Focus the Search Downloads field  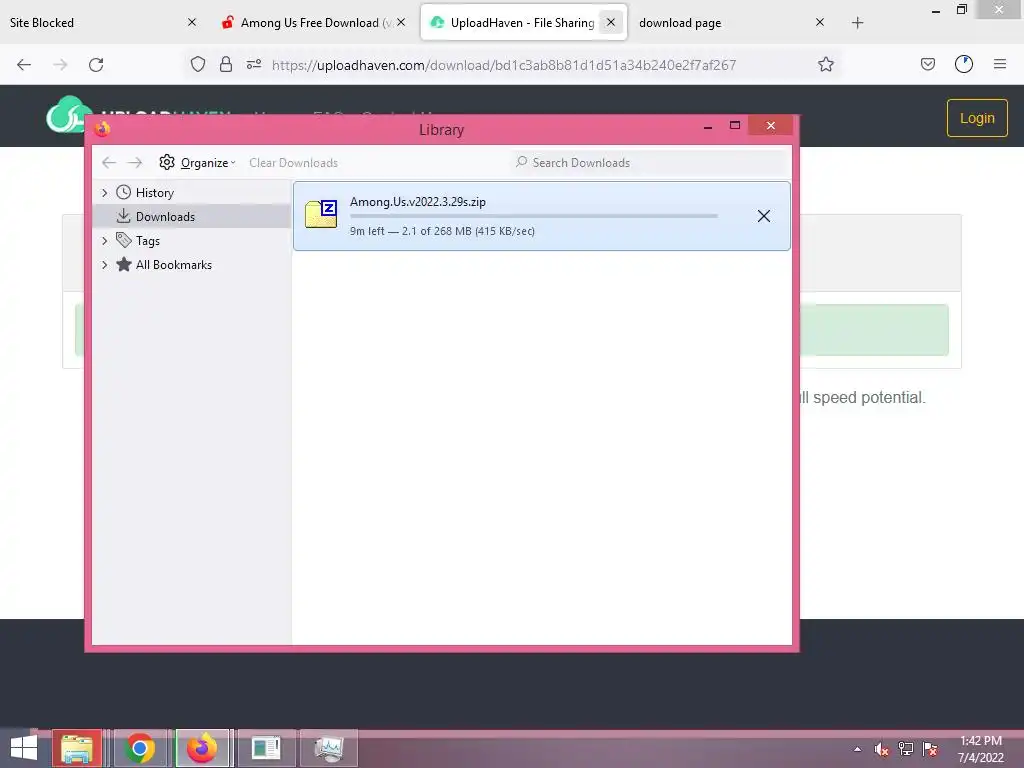coord(649,163)
